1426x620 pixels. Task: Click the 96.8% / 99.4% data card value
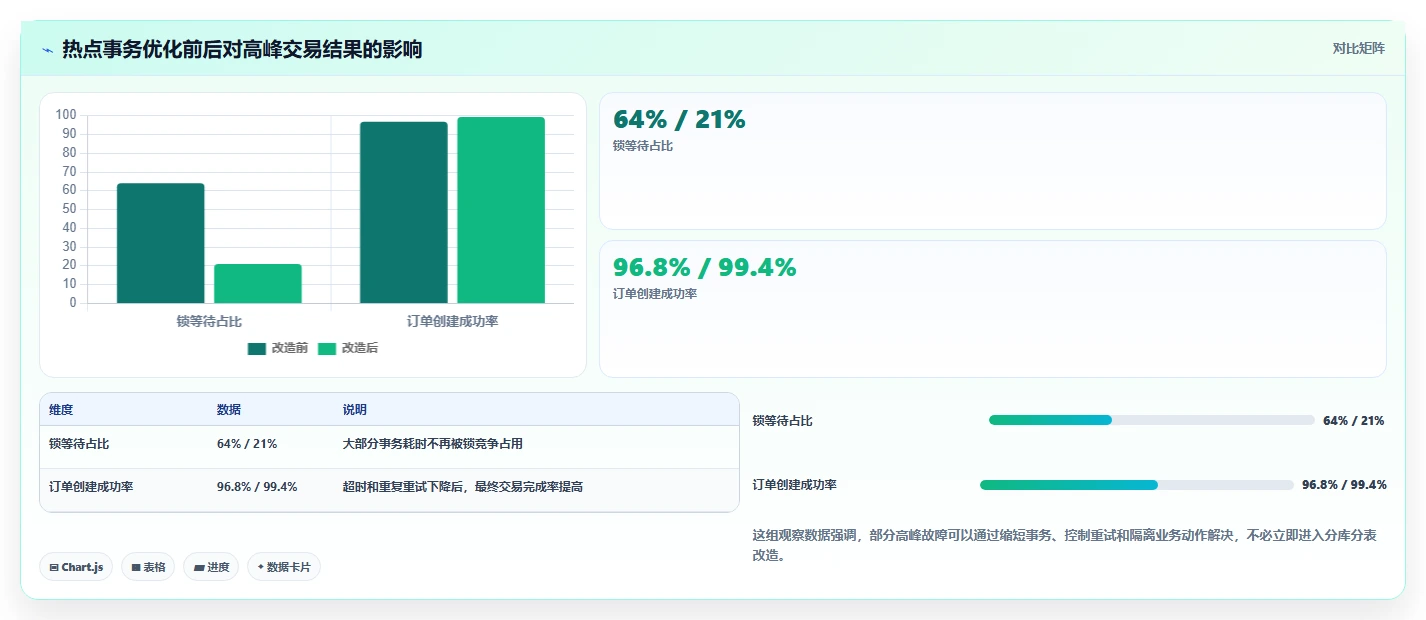tap(704, 268)
